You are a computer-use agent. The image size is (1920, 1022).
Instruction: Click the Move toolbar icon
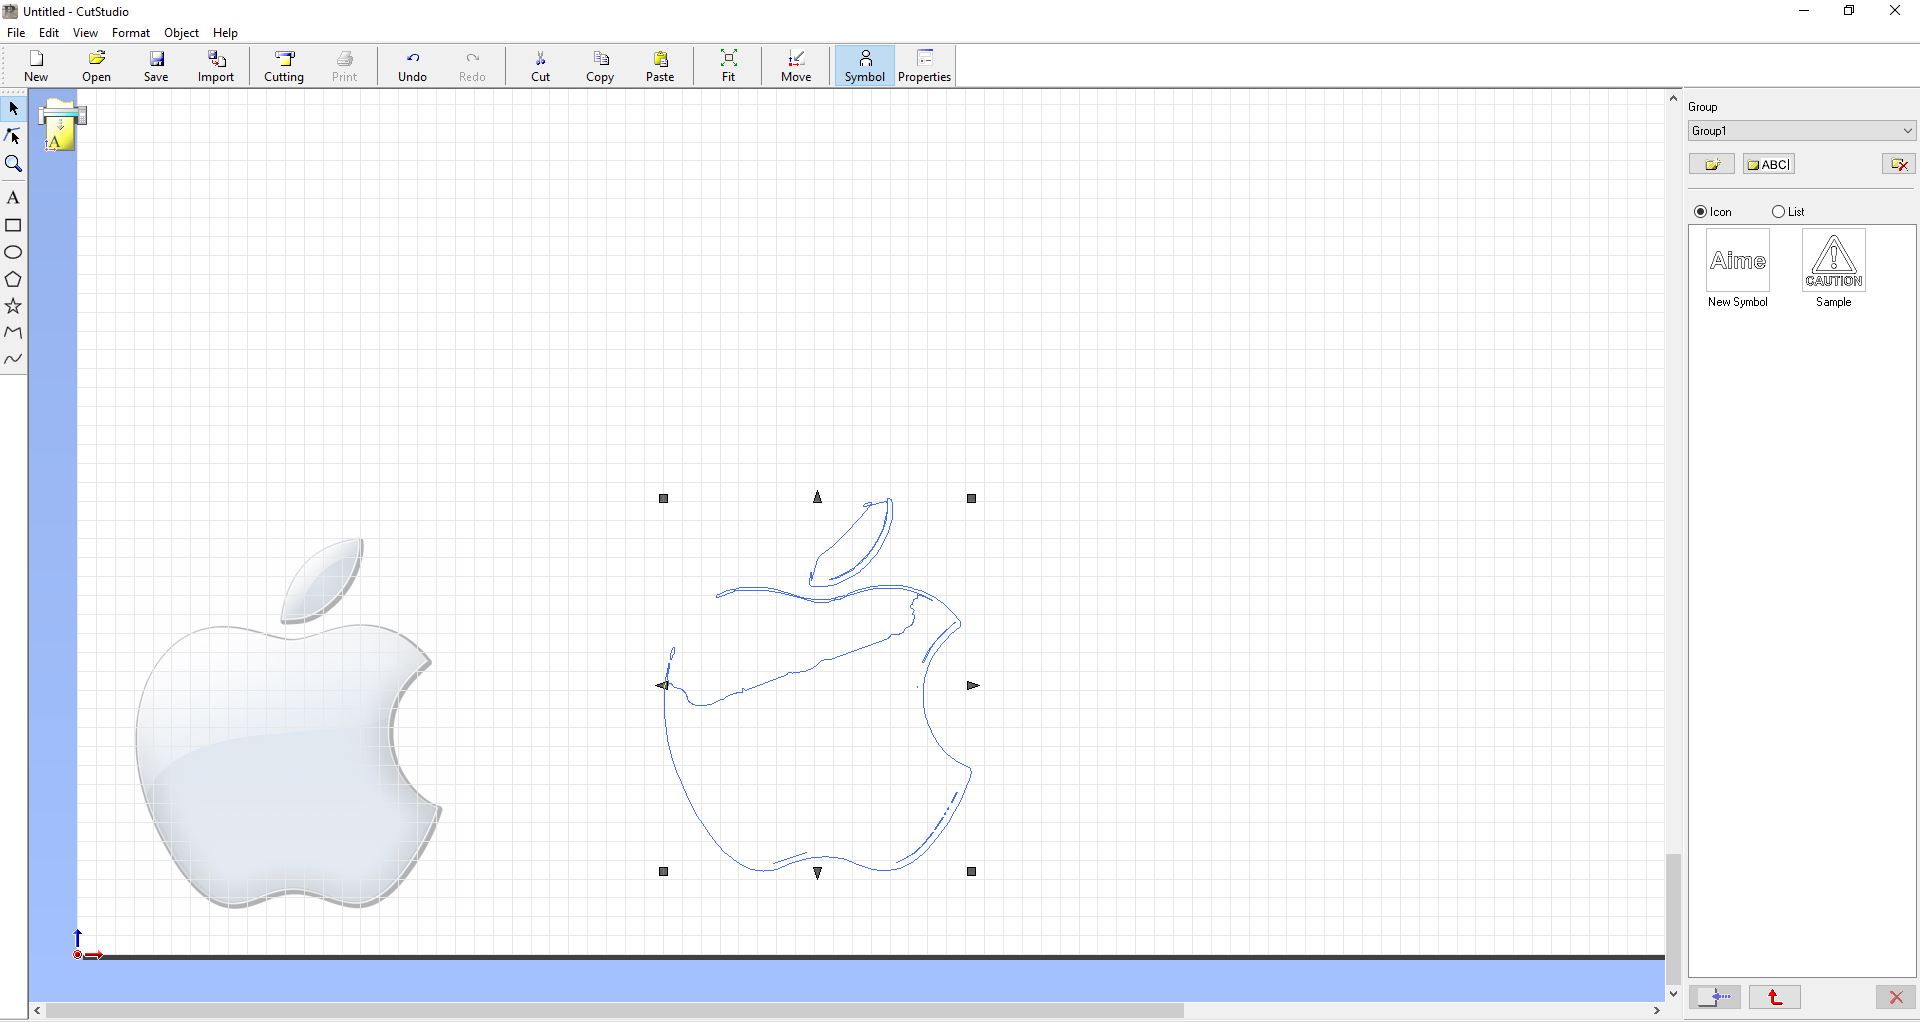tap(796, 66)
